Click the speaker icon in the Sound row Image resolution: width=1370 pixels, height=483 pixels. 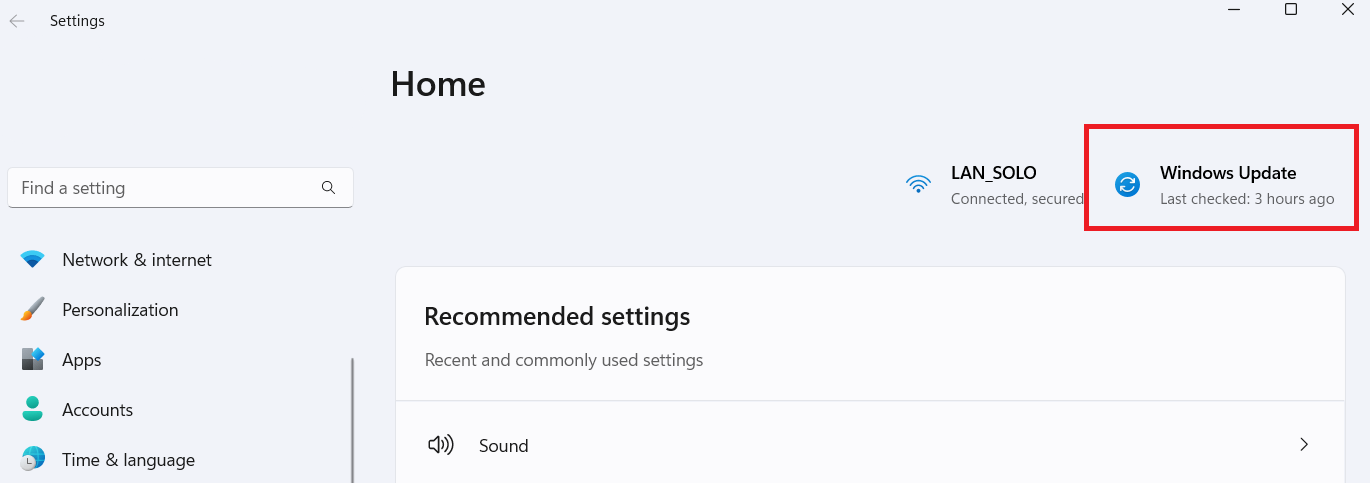pos(440,445)
